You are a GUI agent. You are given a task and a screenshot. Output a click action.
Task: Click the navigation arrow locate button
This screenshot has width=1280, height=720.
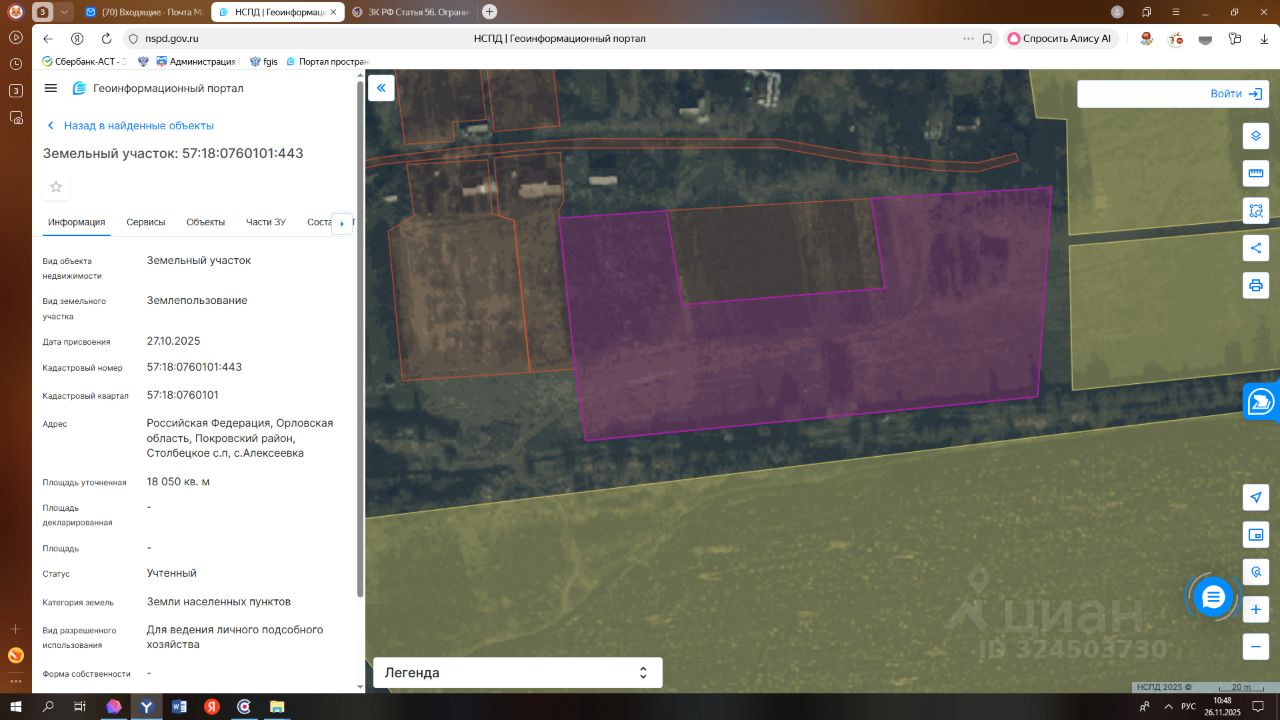point(1256,497)
